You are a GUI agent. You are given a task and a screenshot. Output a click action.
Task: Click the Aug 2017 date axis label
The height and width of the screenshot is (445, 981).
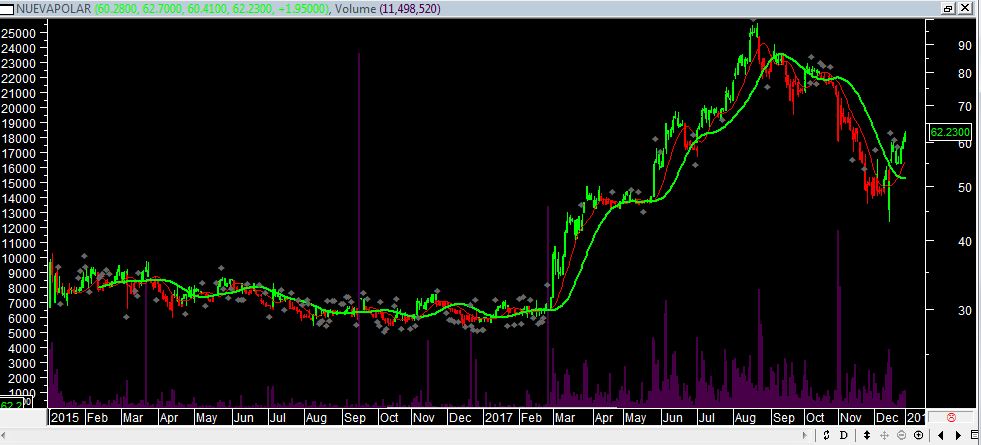[747, 417]
